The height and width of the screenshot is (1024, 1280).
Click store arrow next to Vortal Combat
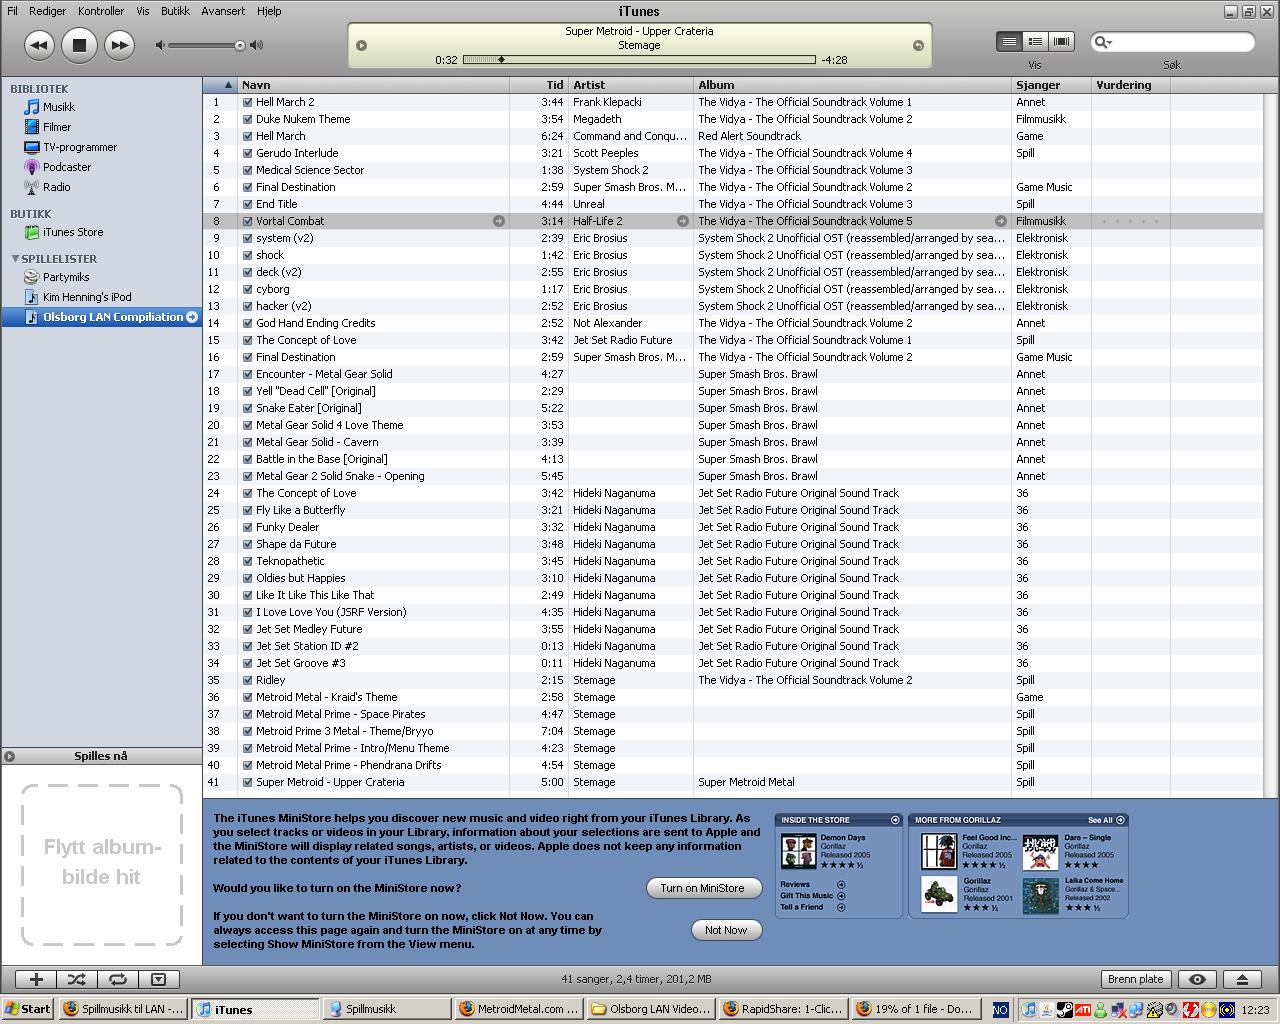[x=498, y=221]
